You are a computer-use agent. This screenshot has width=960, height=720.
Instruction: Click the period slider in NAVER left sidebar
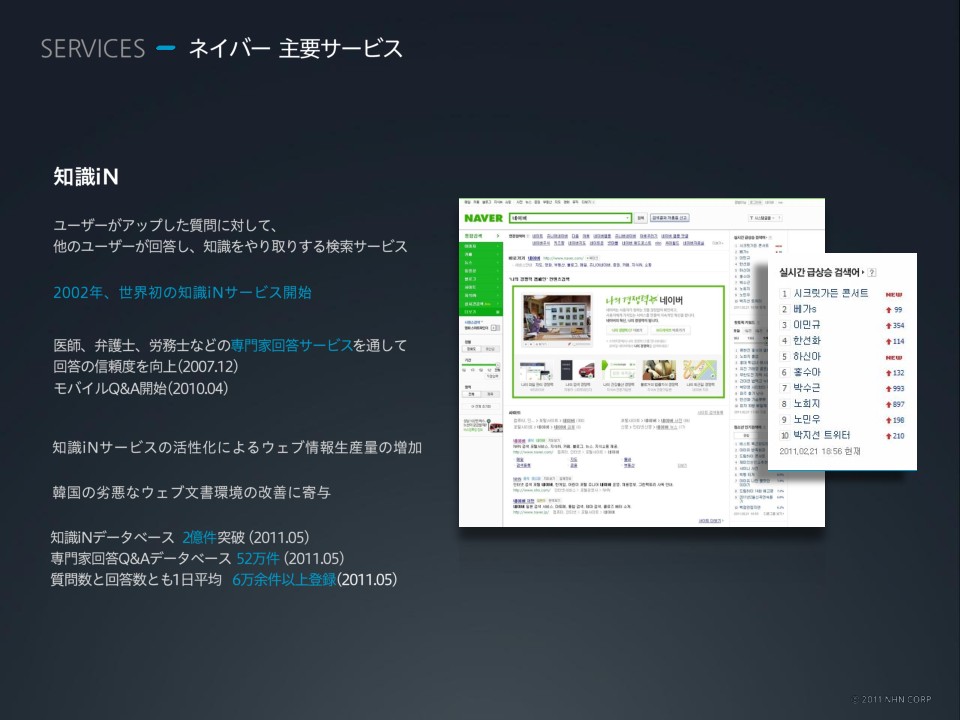point(481,365)
